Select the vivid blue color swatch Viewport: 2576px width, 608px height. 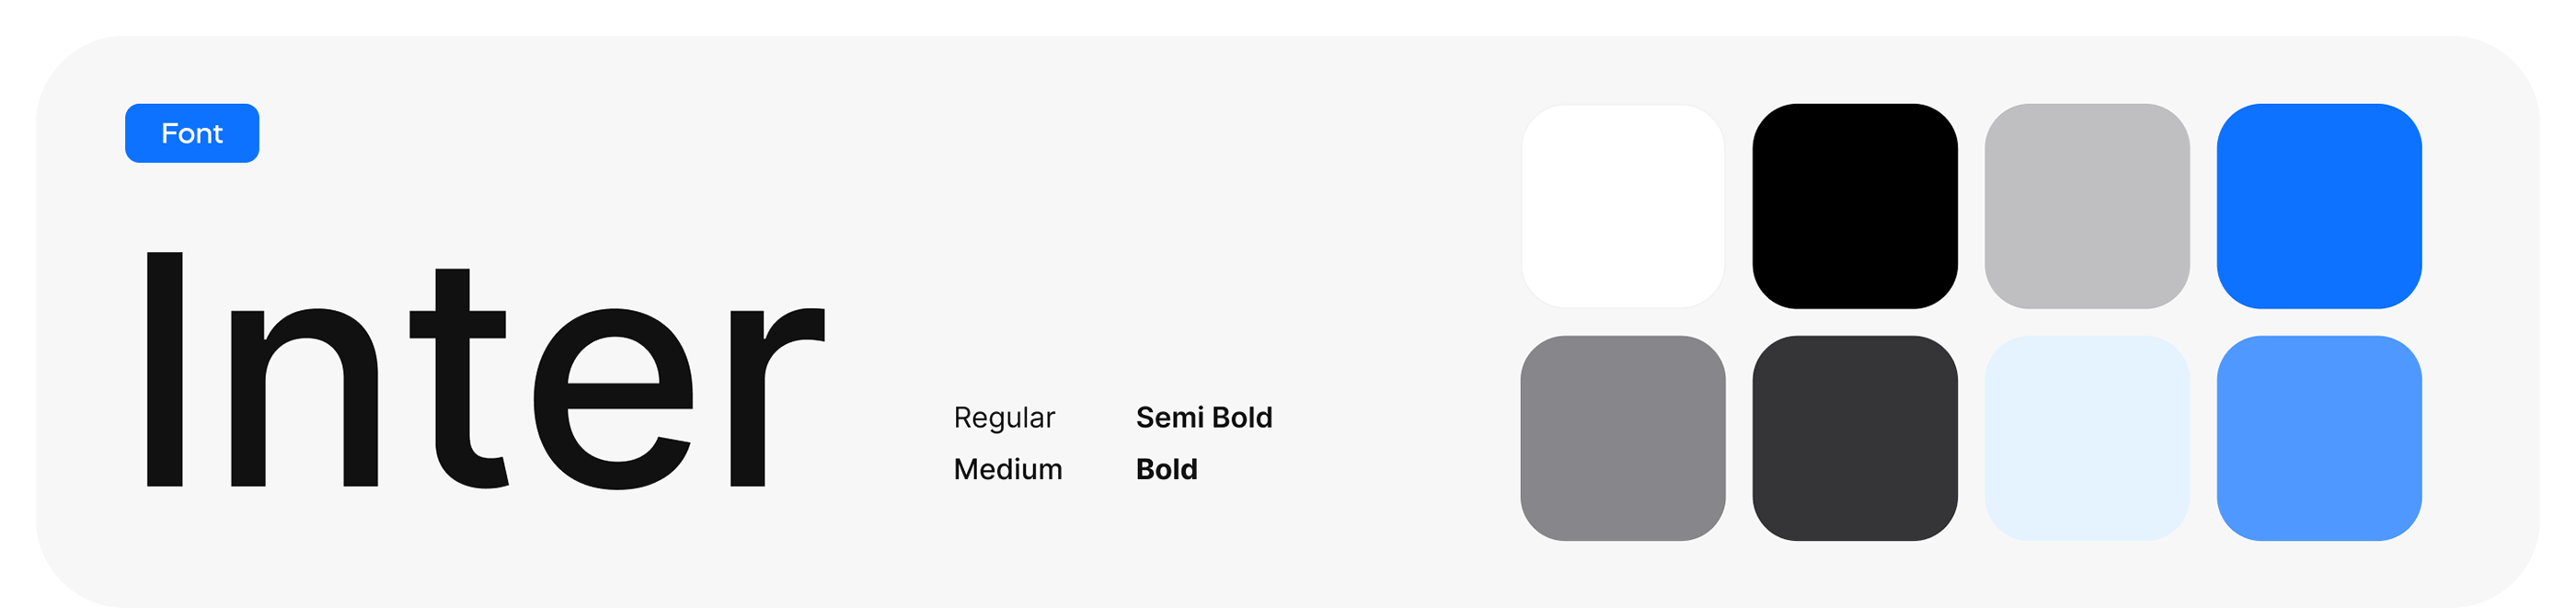(x=2319, y=206)
